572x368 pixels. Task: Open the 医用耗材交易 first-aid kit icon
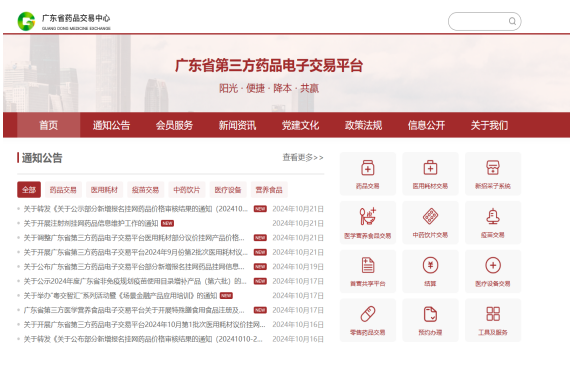pyautogui.click(x=430, y=168)
